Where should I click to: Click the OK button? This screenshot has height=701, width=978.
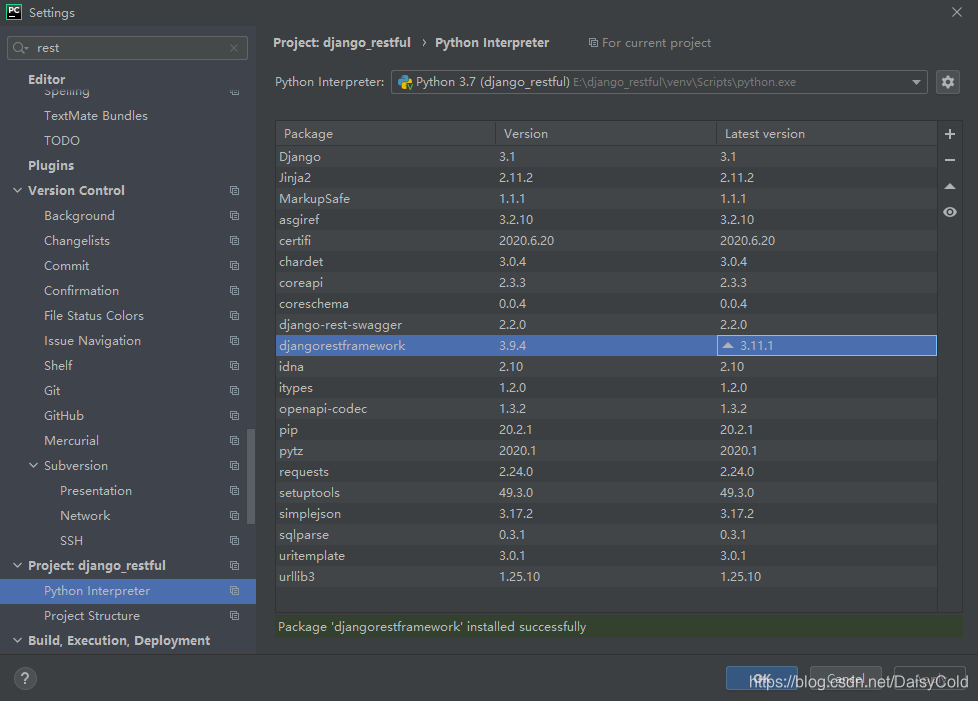click(x=762, y=678)
